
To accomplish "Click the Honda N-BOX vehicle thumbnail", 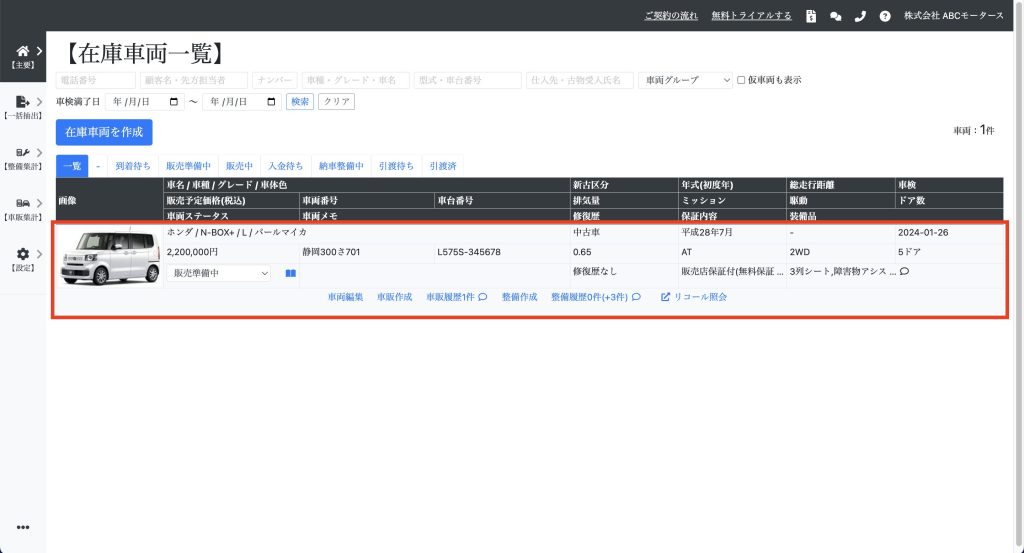I will tap(110, 257).
